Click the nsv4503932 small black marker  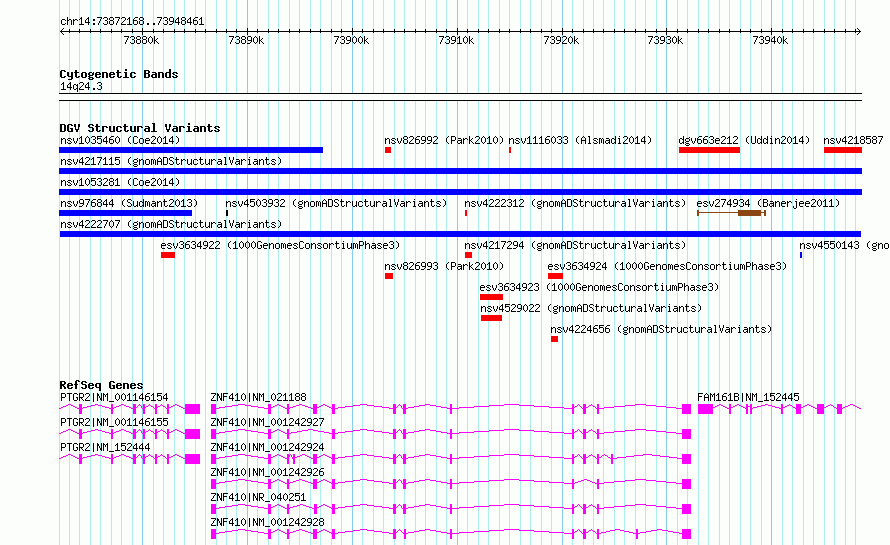coord(227,213)
